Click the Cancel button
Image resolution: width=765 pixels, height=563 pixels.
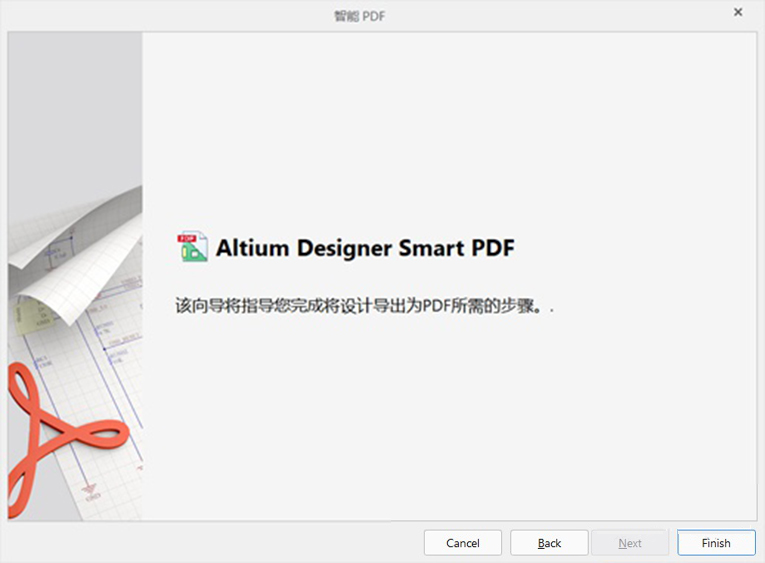click(x=463, y=543)
